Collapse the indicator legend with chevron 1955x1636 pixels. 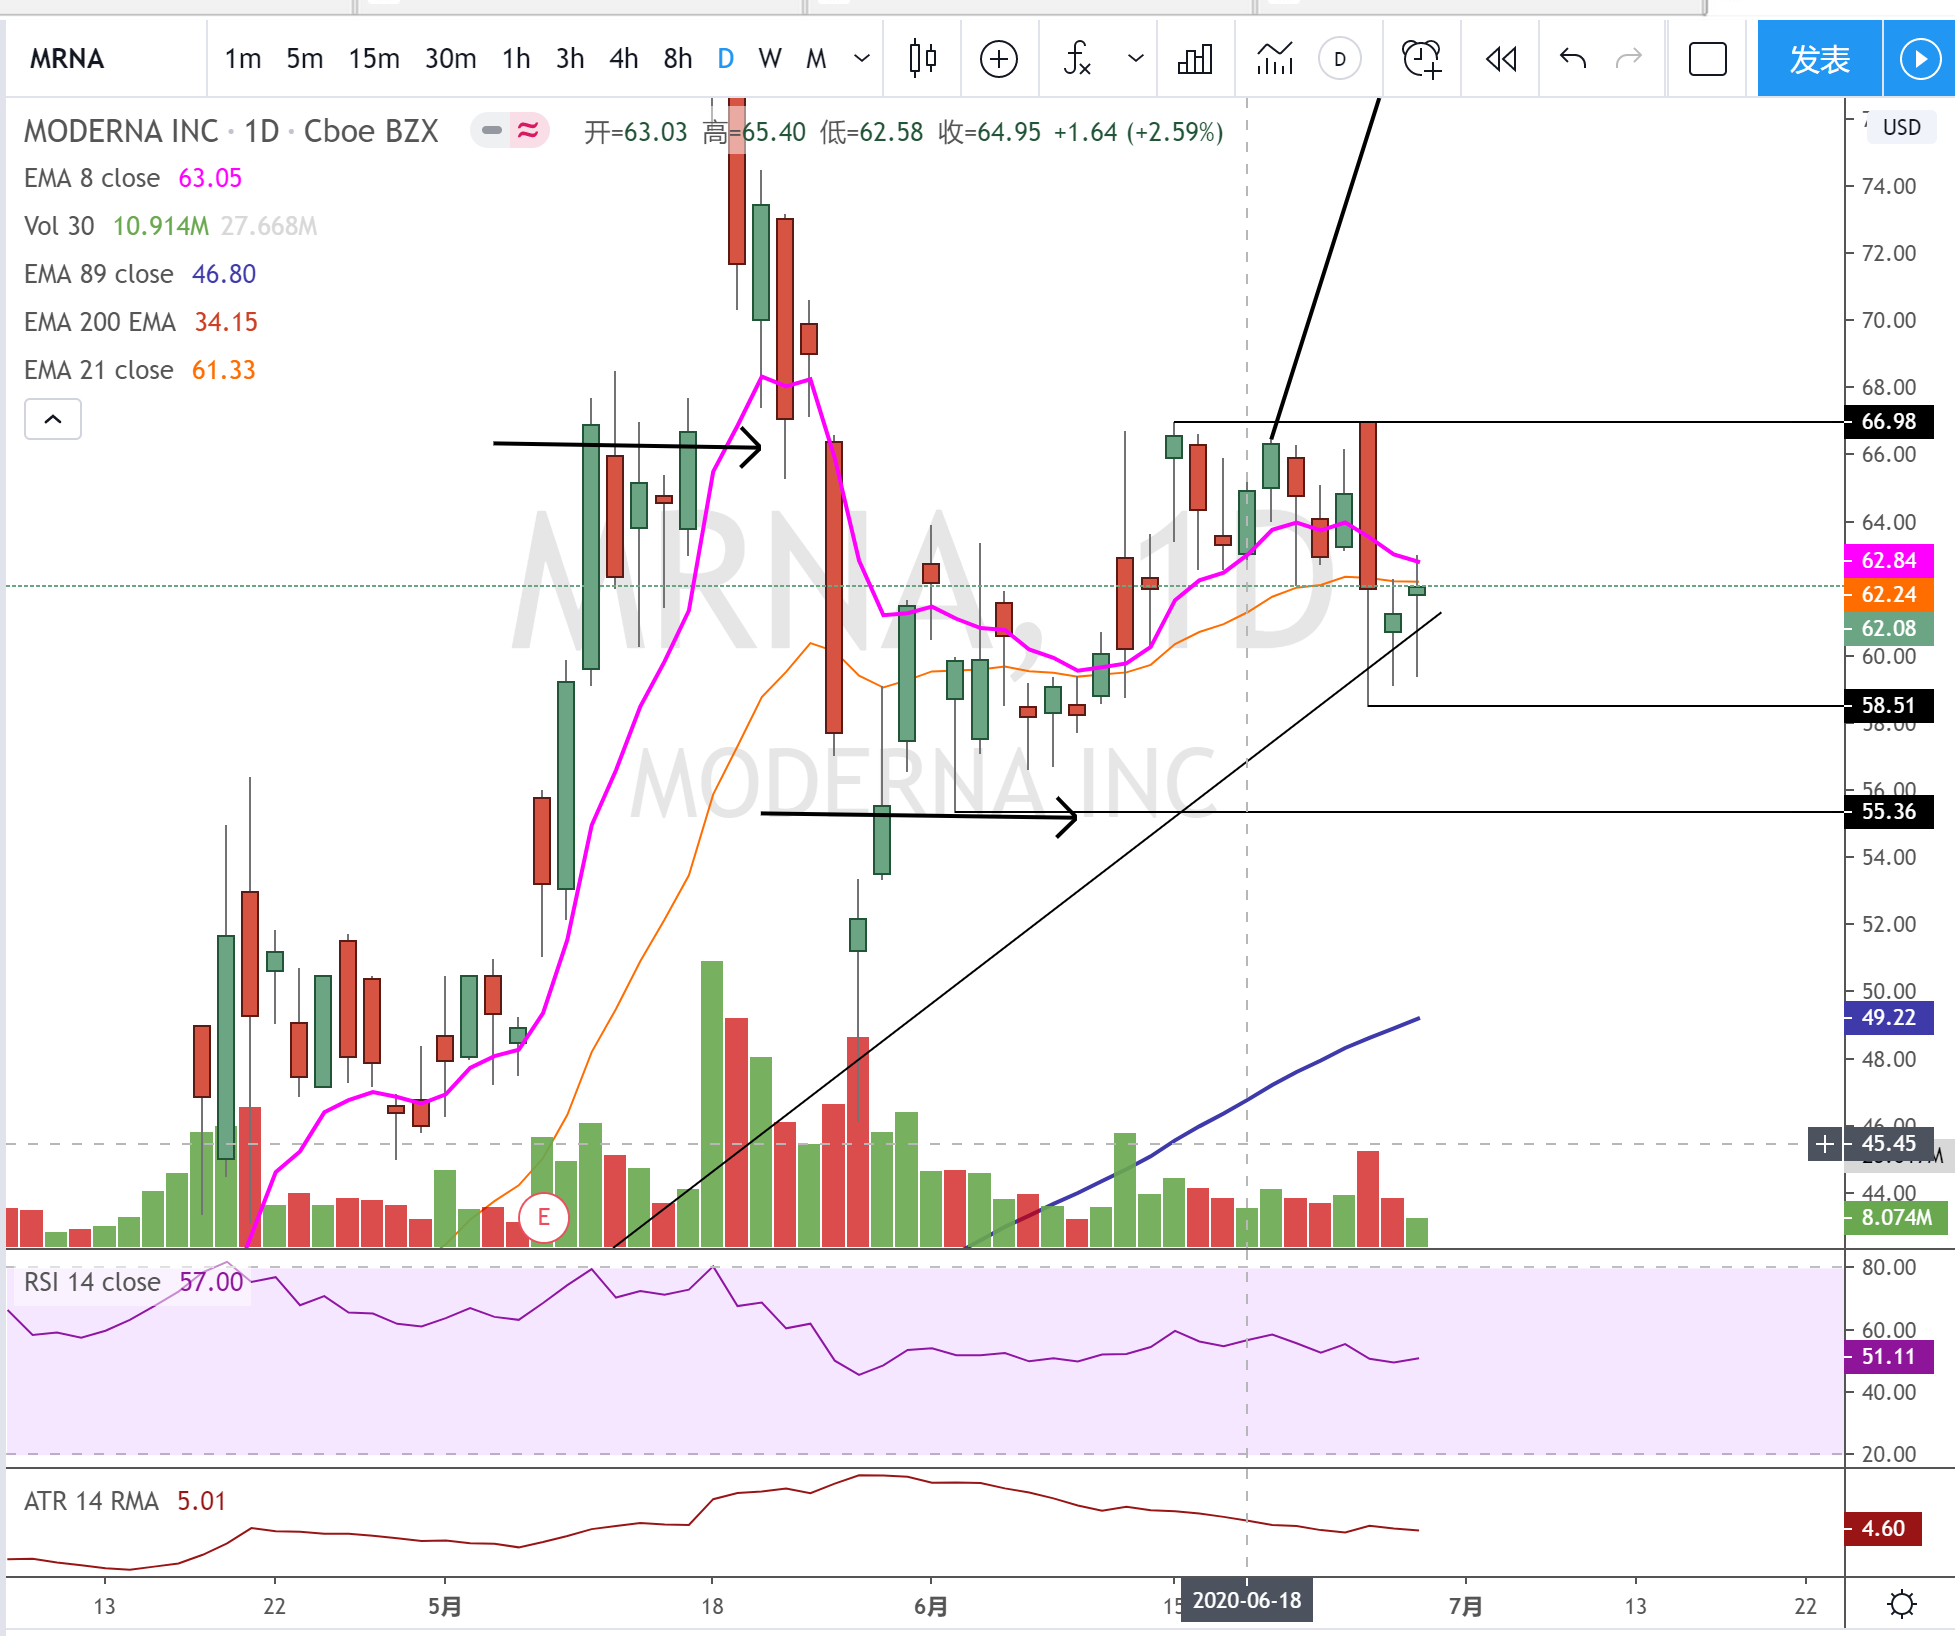pos(53,419)
